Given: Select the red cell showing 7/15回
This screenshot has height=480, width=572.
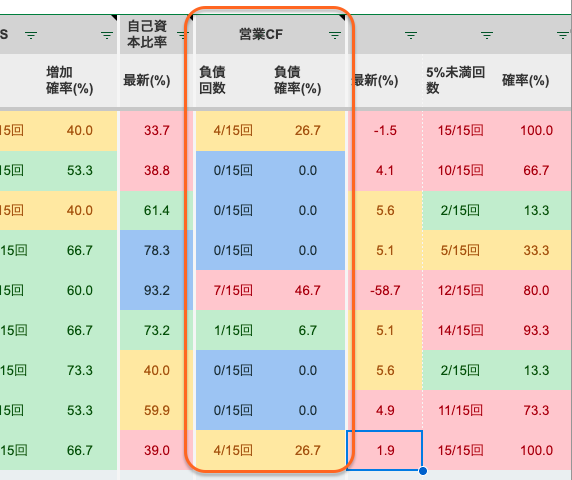Looking at the screenshot, I should pyautogui.click(x=233, y=290).
